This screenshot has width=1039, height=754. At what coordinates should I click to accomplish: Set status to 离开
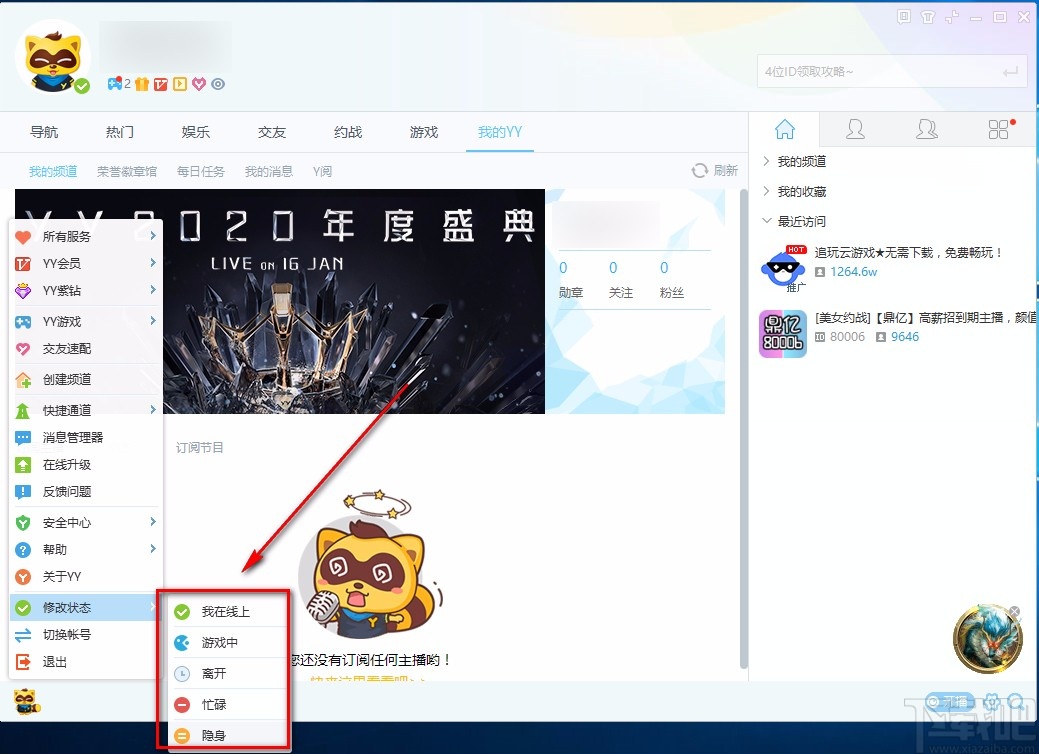(224, 674)
